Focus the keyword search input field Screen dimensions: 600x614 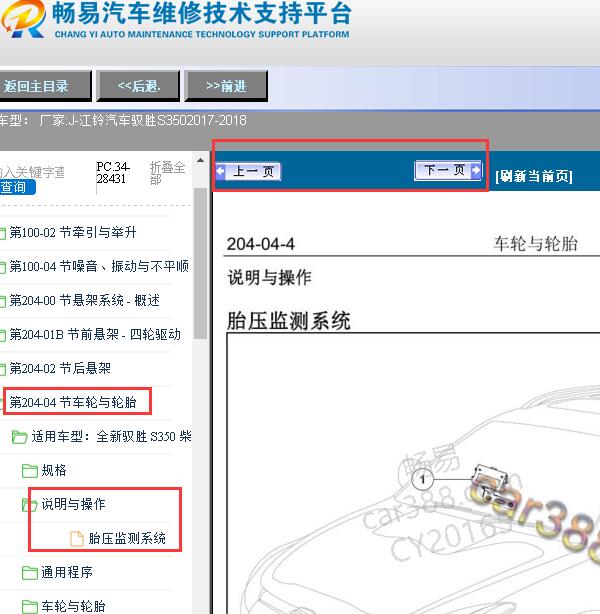click(x=32, y=172)
